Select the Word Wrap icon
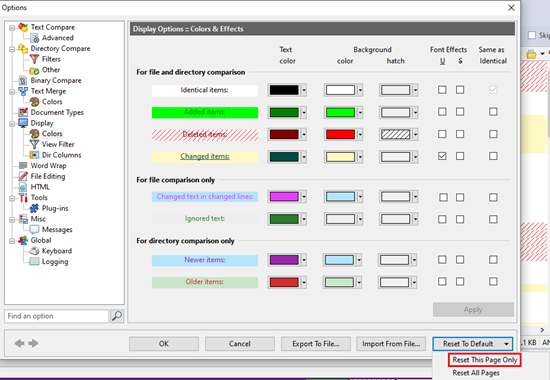 click(23, 166)
